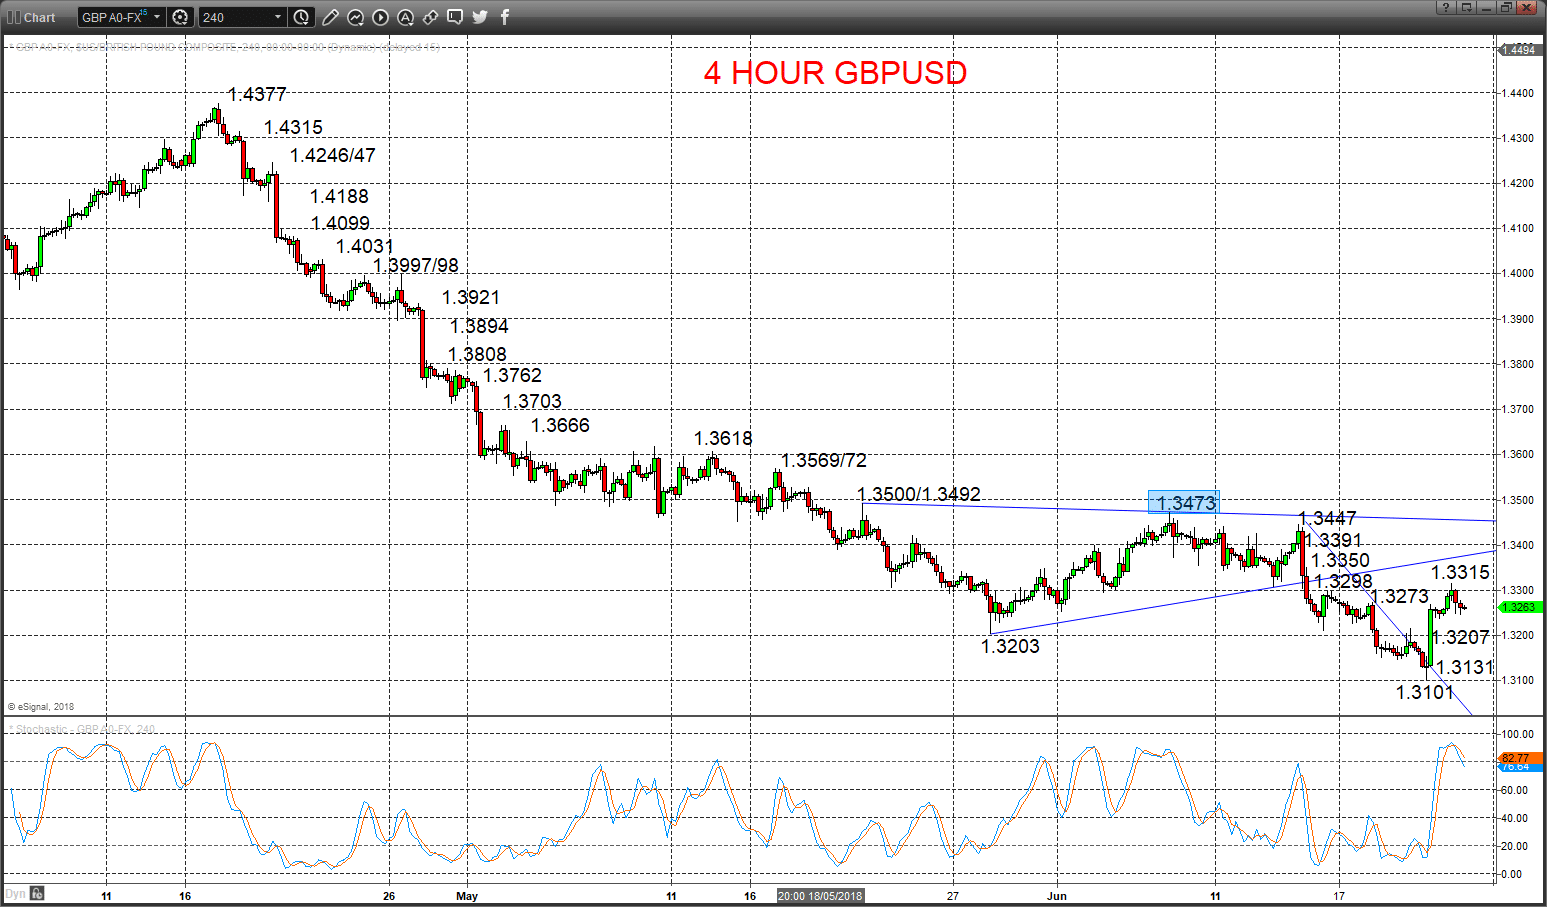Open the time template clock icon
This screenshot has height=907, width=1547.
tap(302, 17)
